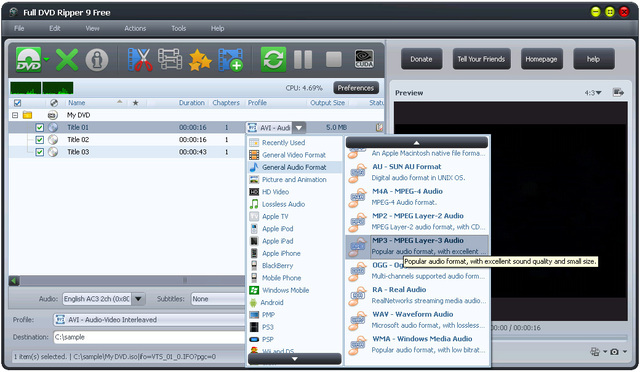Viewport: 640px width, 372px height.
Task: Stop the ripping process
Action: pyautogui.click(x=334, y=60)
